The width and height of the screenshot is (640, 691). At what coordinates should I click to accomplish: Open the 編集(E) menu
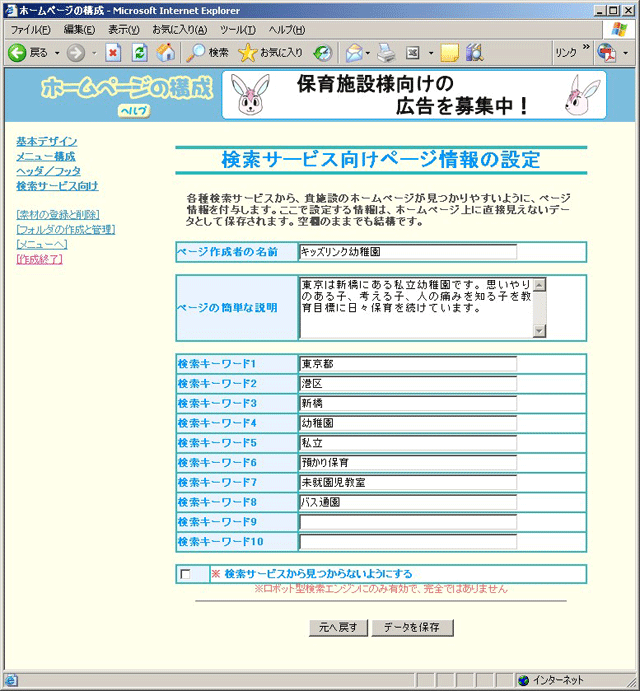click(79, 30)
